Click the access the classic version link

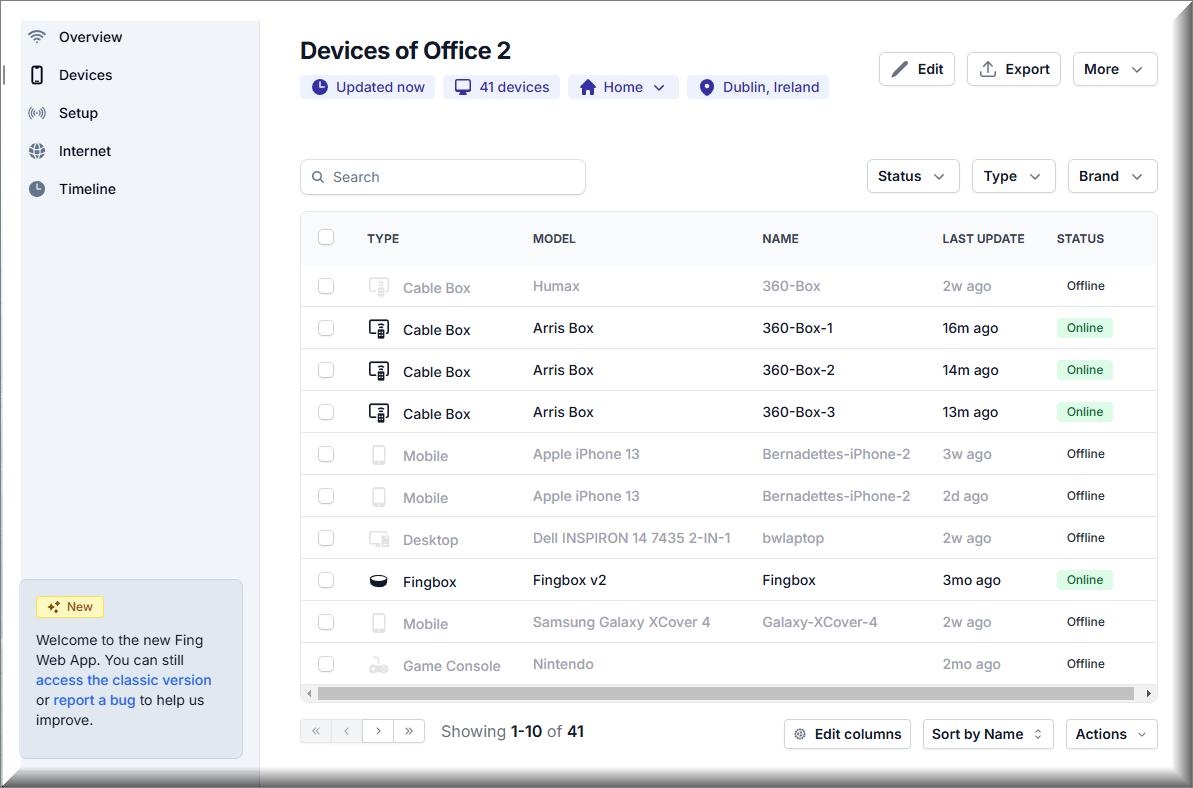pos(123,680)
